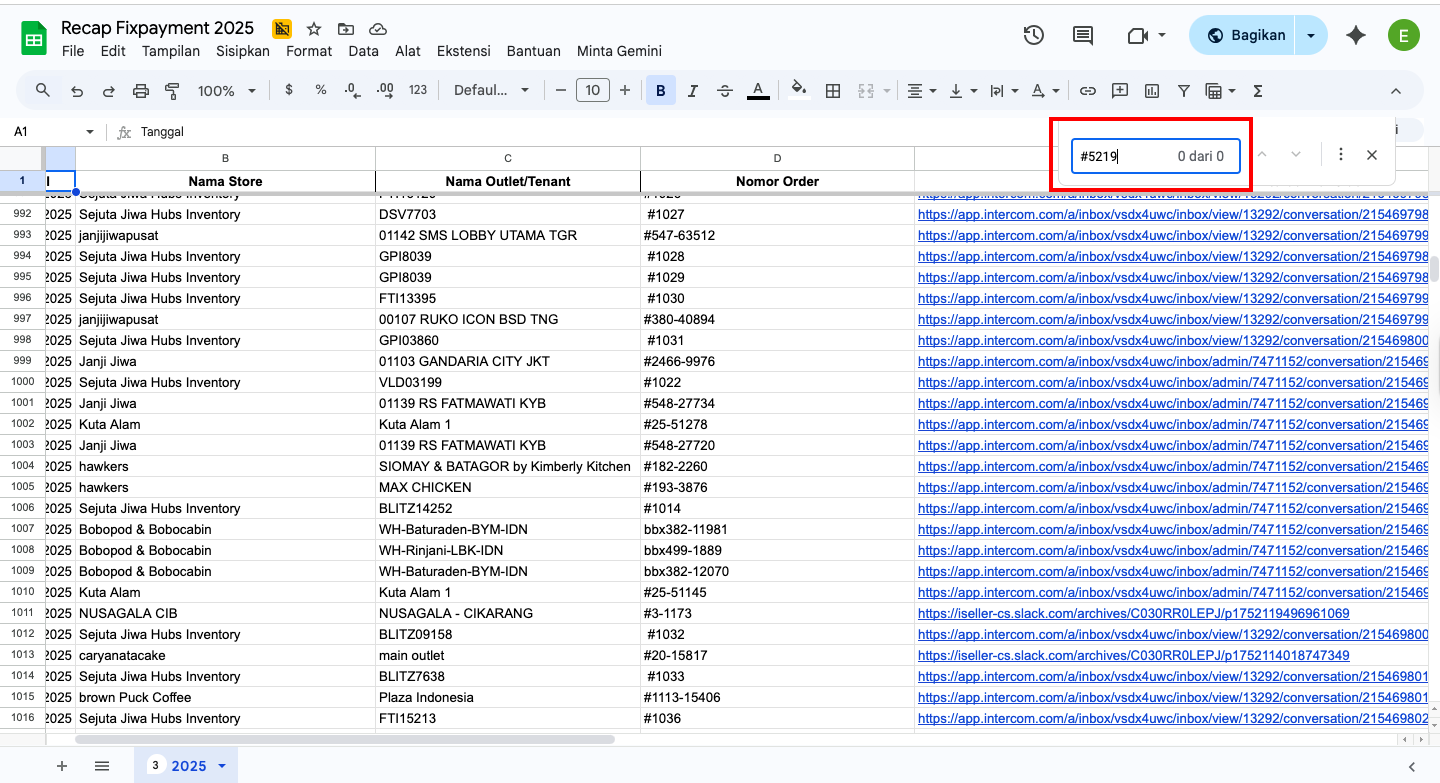Open the text color picker
1440x783 pixels.
click(x=758, y=91)
